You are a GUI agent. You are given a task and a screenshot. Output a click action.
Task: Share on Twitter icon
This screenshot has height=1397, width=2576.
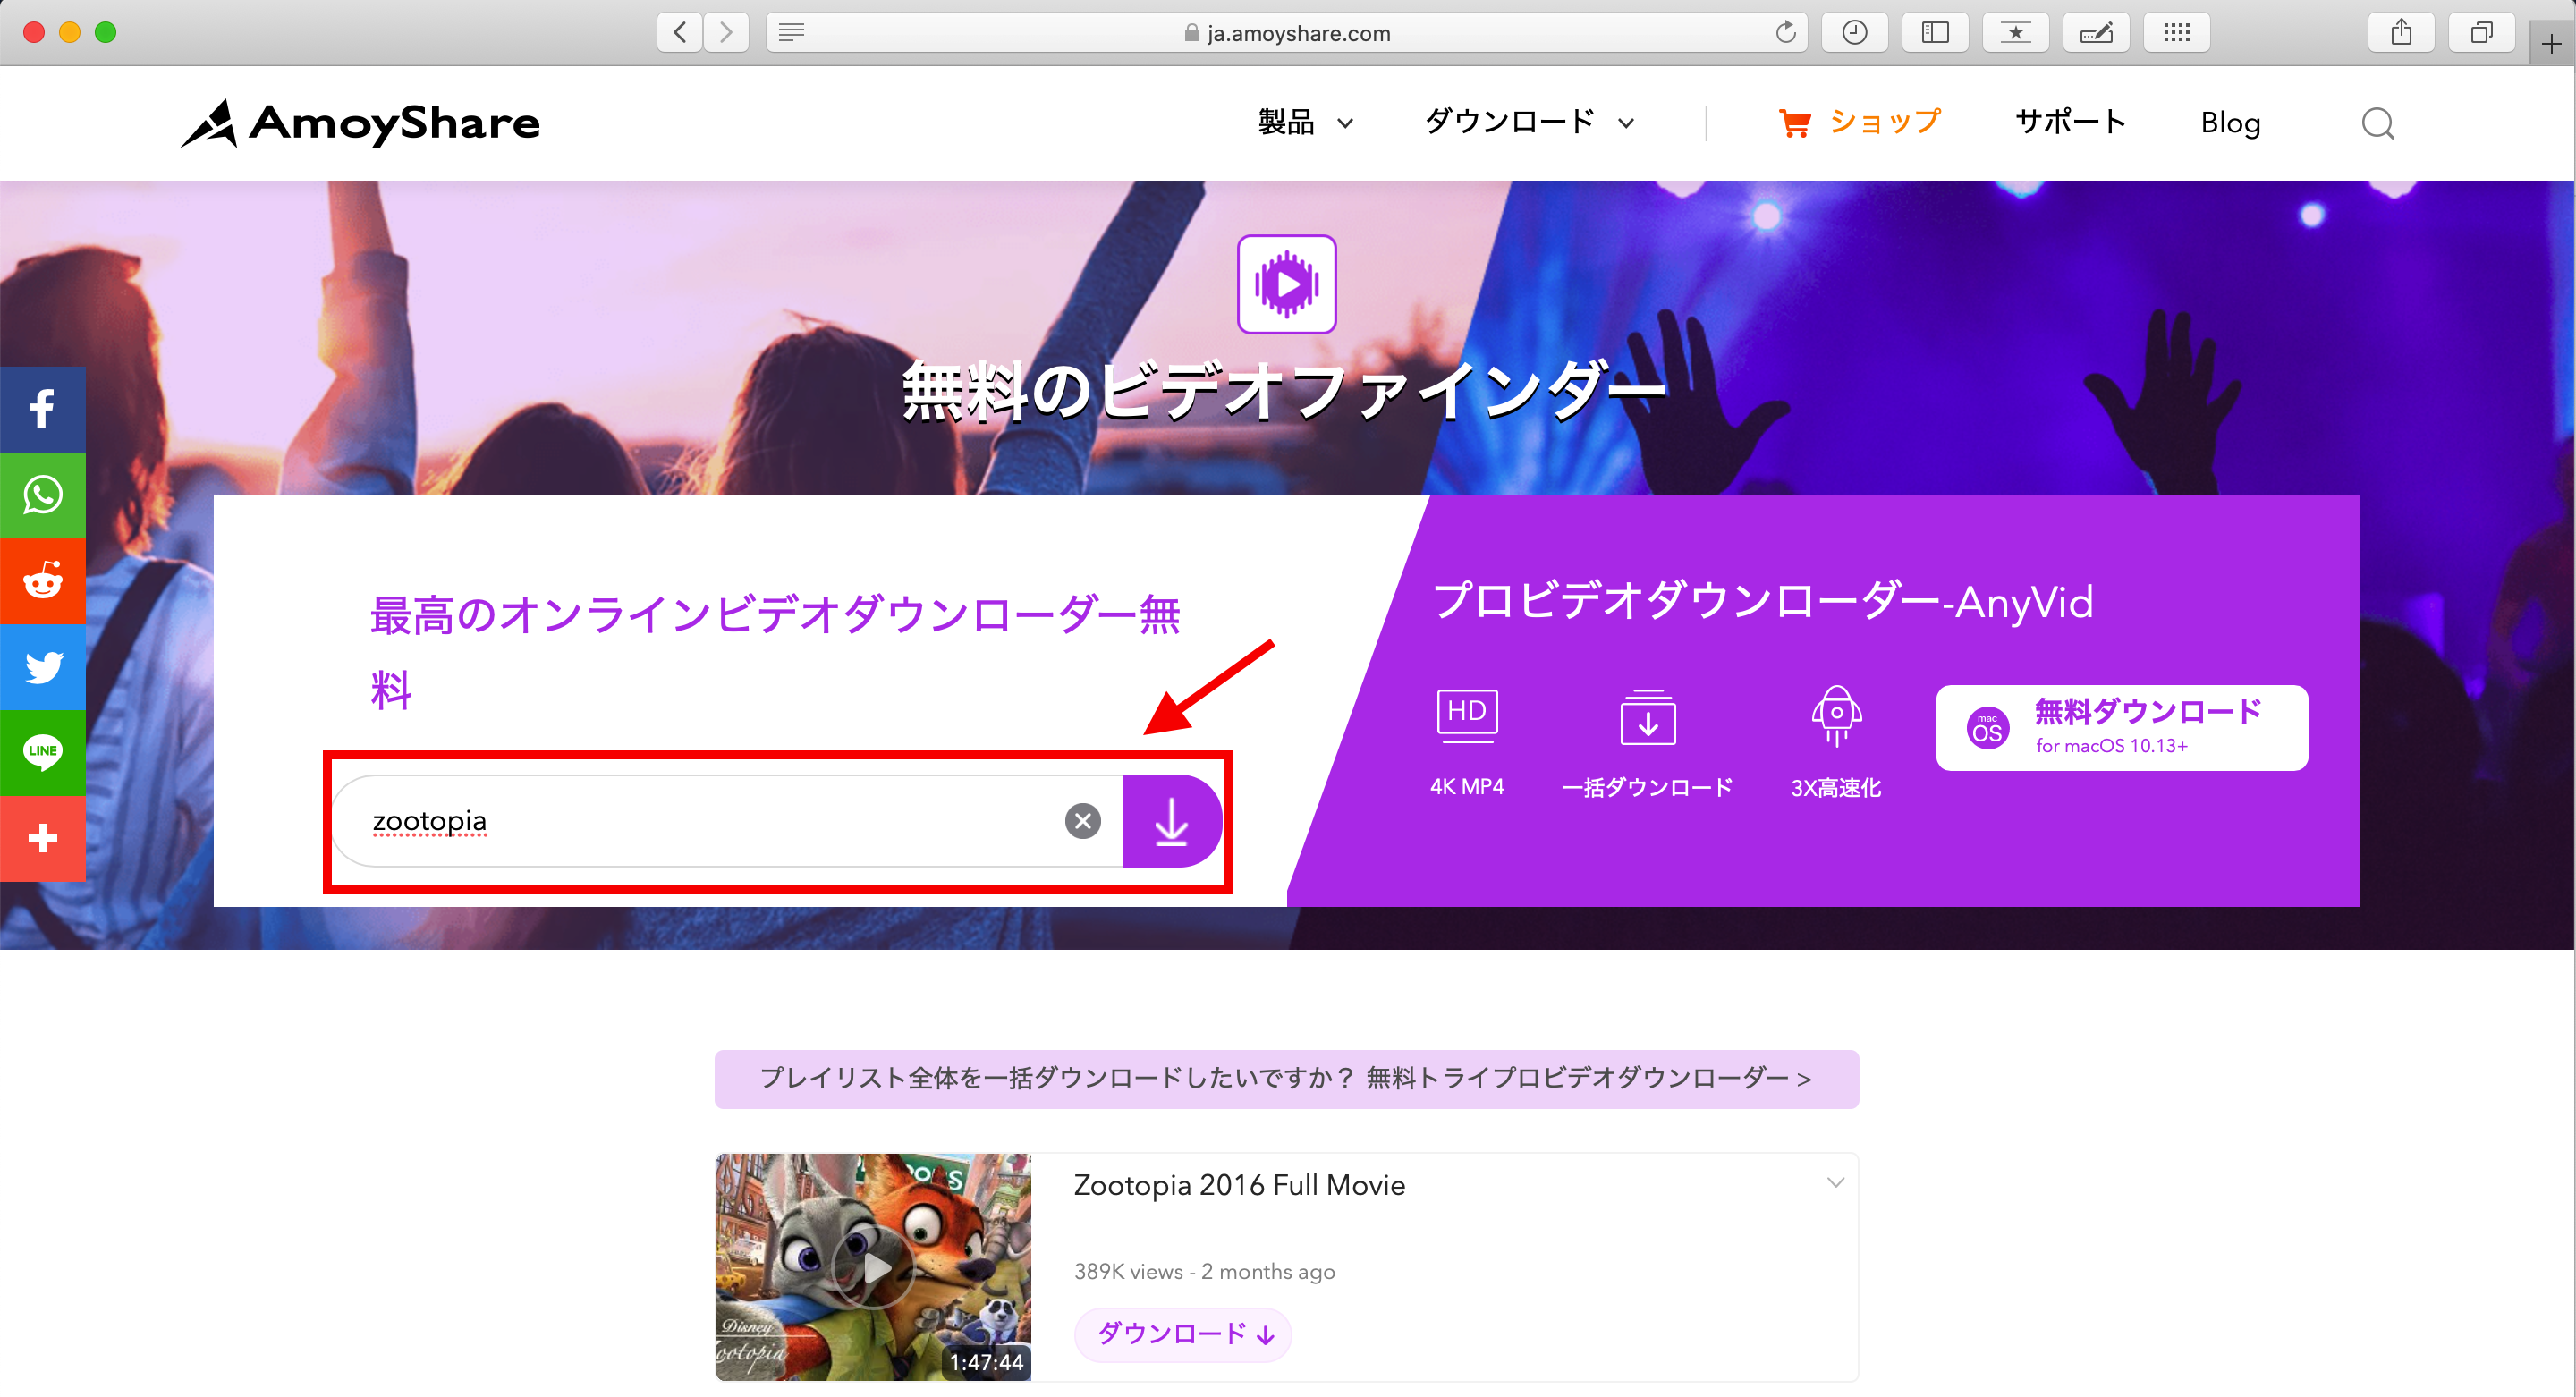[42, 667]
